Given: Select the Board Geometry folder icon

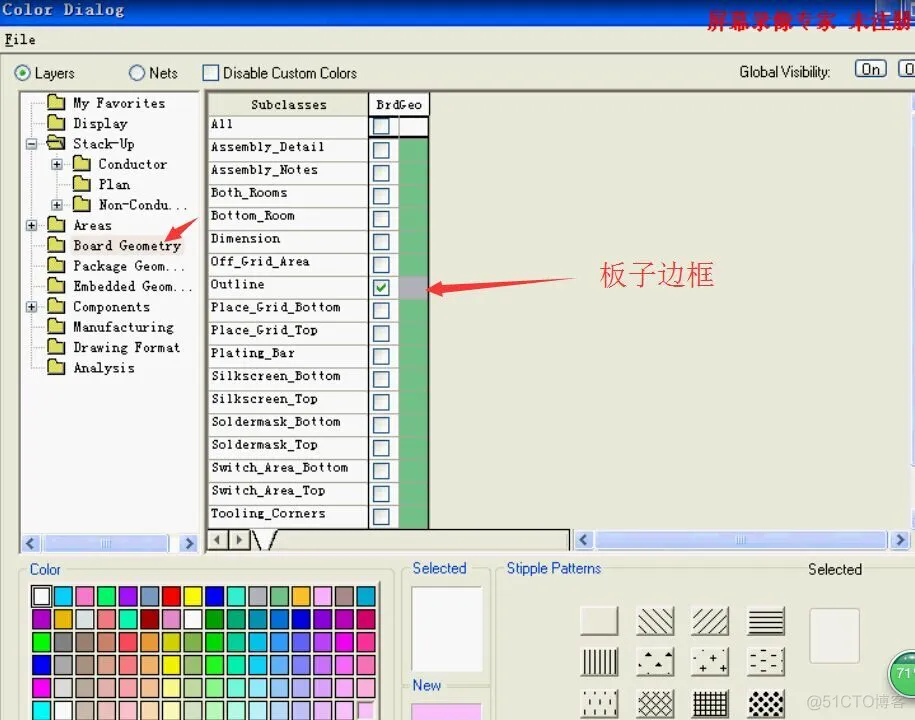Looking at the screenshot, I should (57, 245).
